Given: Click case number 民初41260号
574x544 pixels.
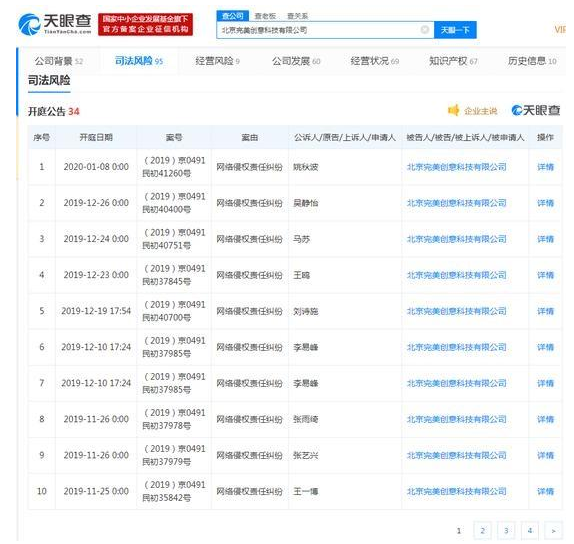Looking at the screenshot, I should coord(167,174).
